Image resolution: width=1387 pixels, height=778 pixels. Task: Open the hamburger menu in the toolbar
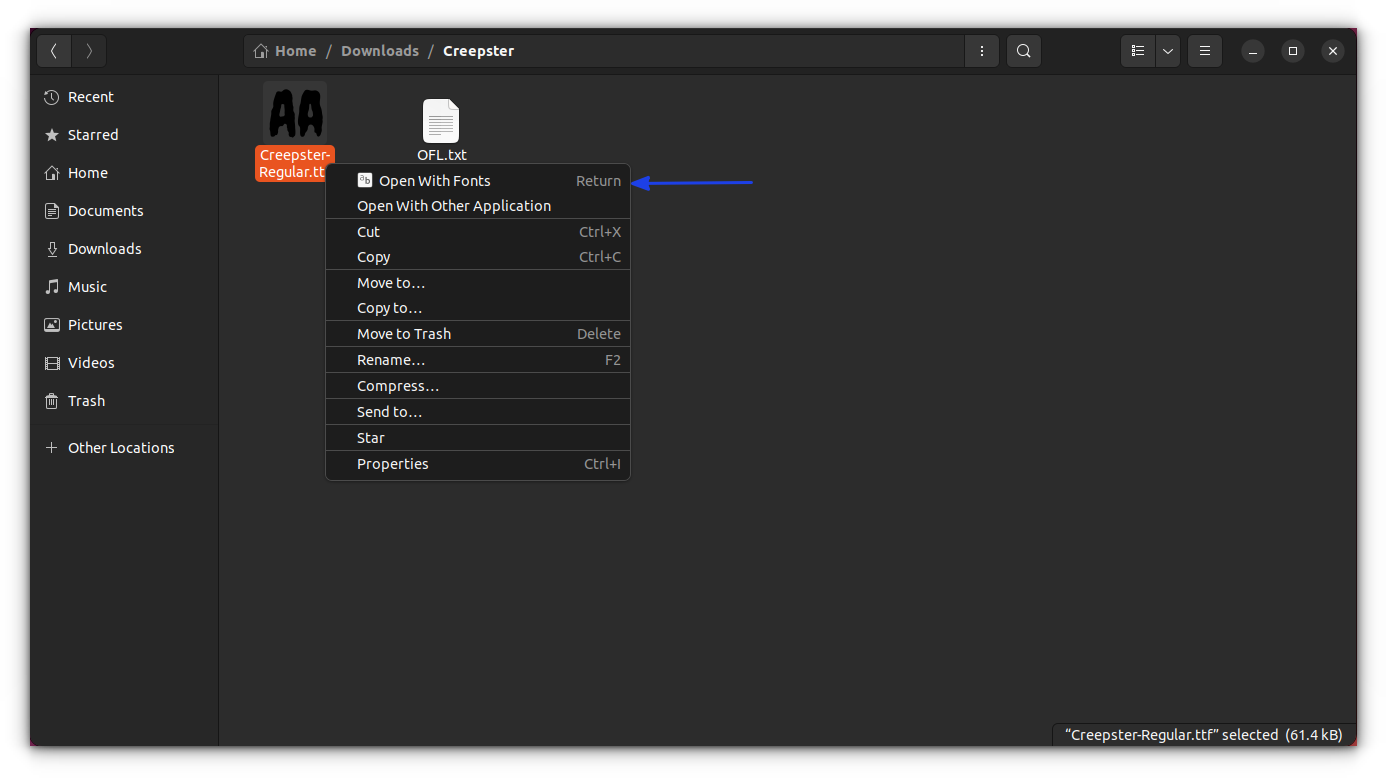pos(1204,50)
